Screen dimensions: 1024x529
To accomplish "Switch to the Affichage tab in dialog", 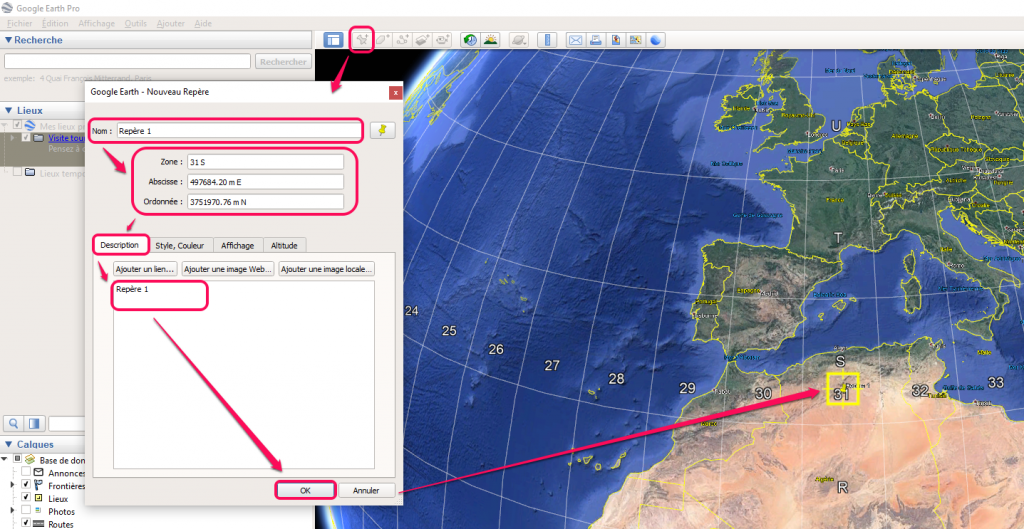I will (x=238, y=246).
